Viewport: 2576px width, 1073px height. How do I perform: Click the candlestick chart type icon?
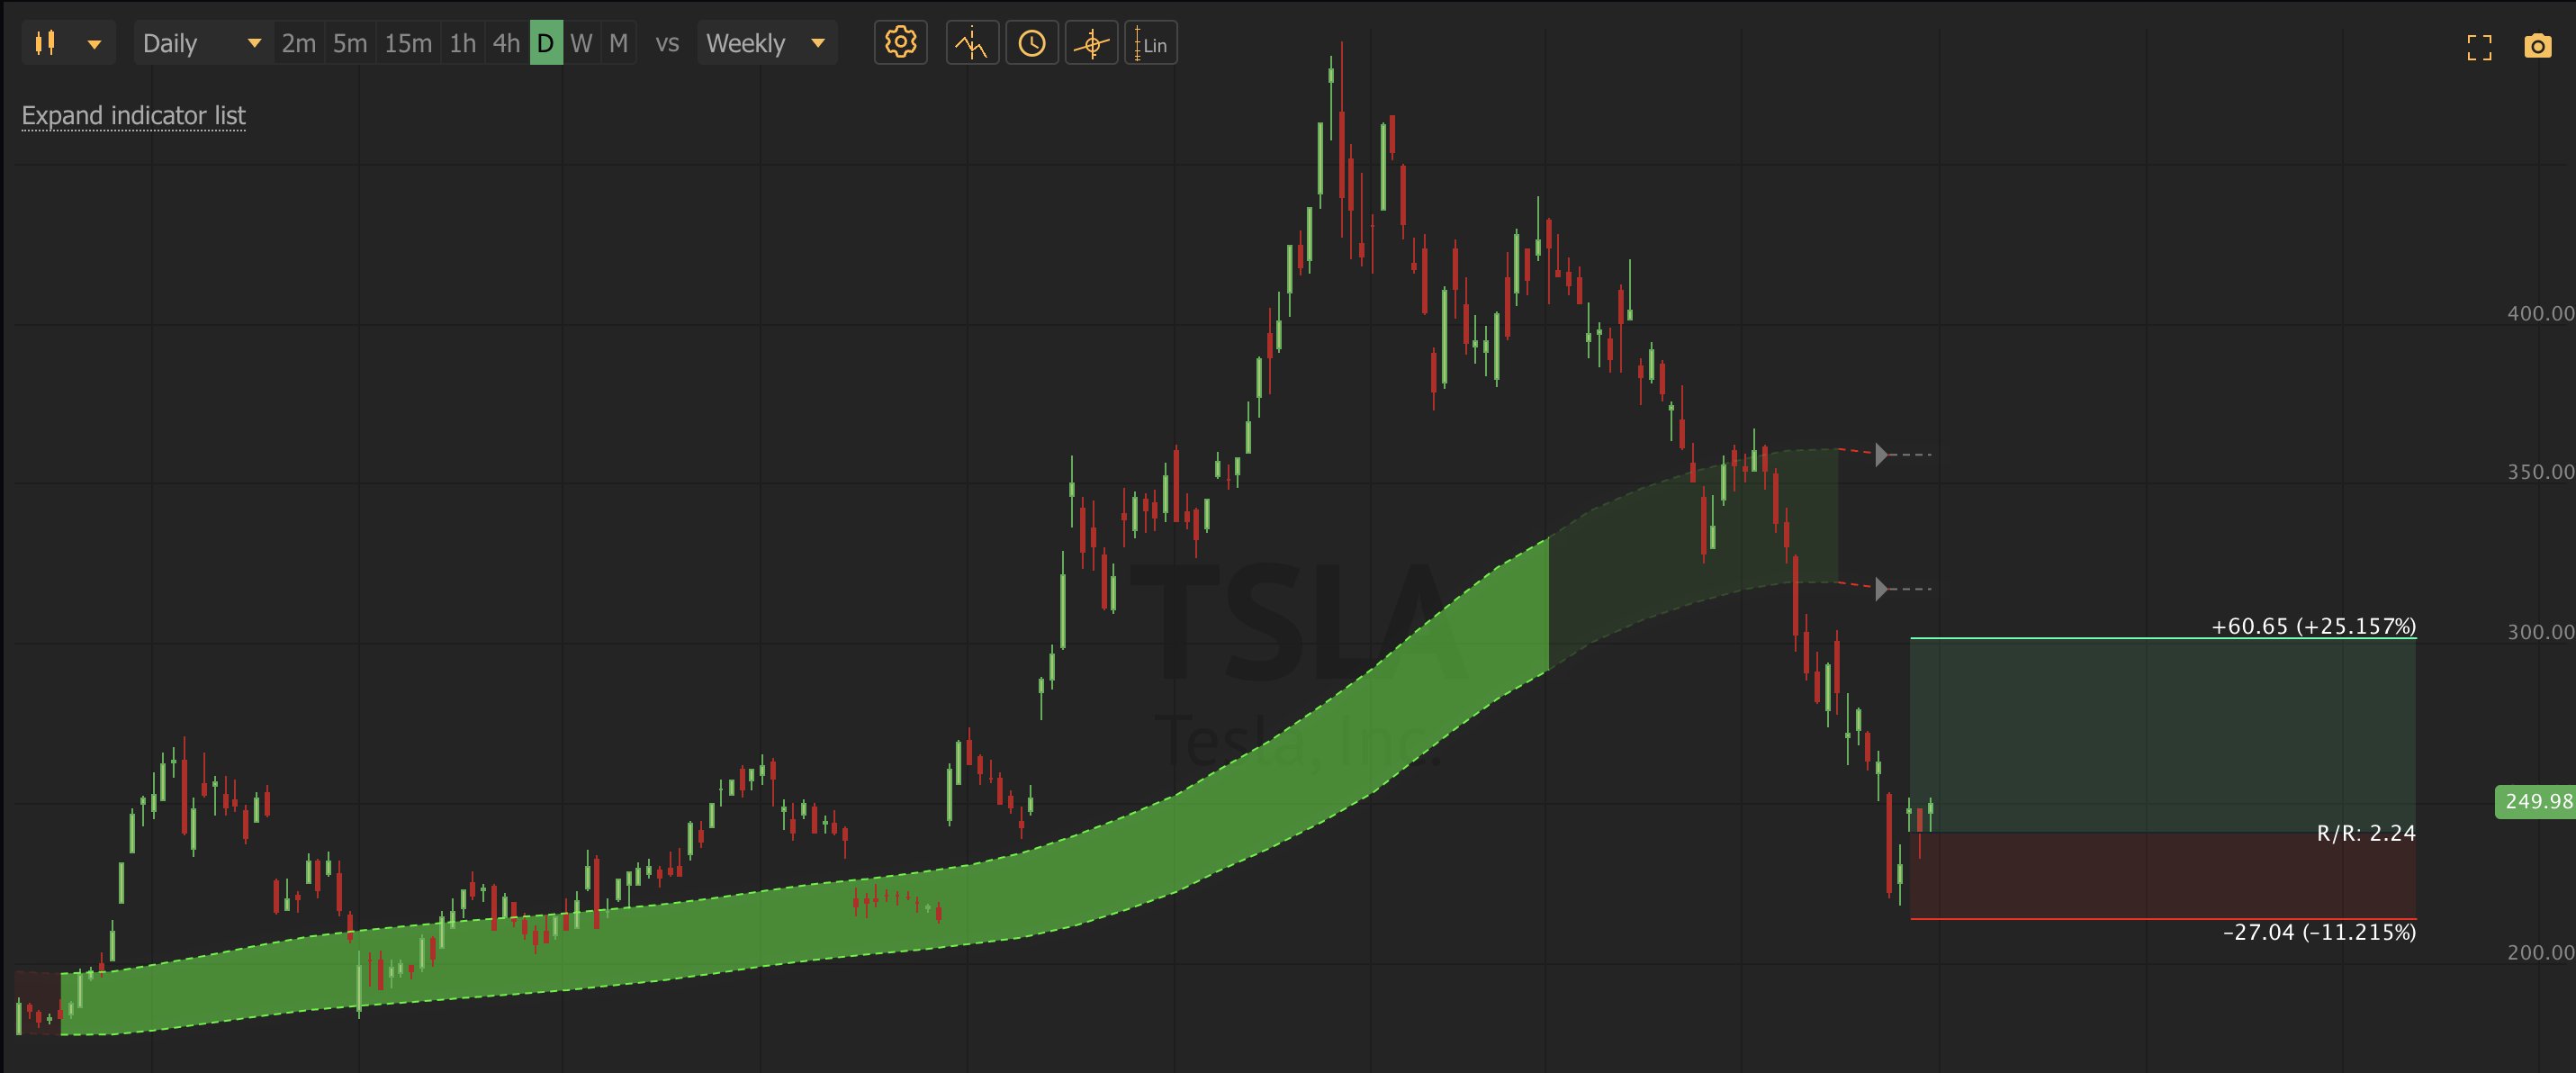pyautogui.click(x=45, y=43)
